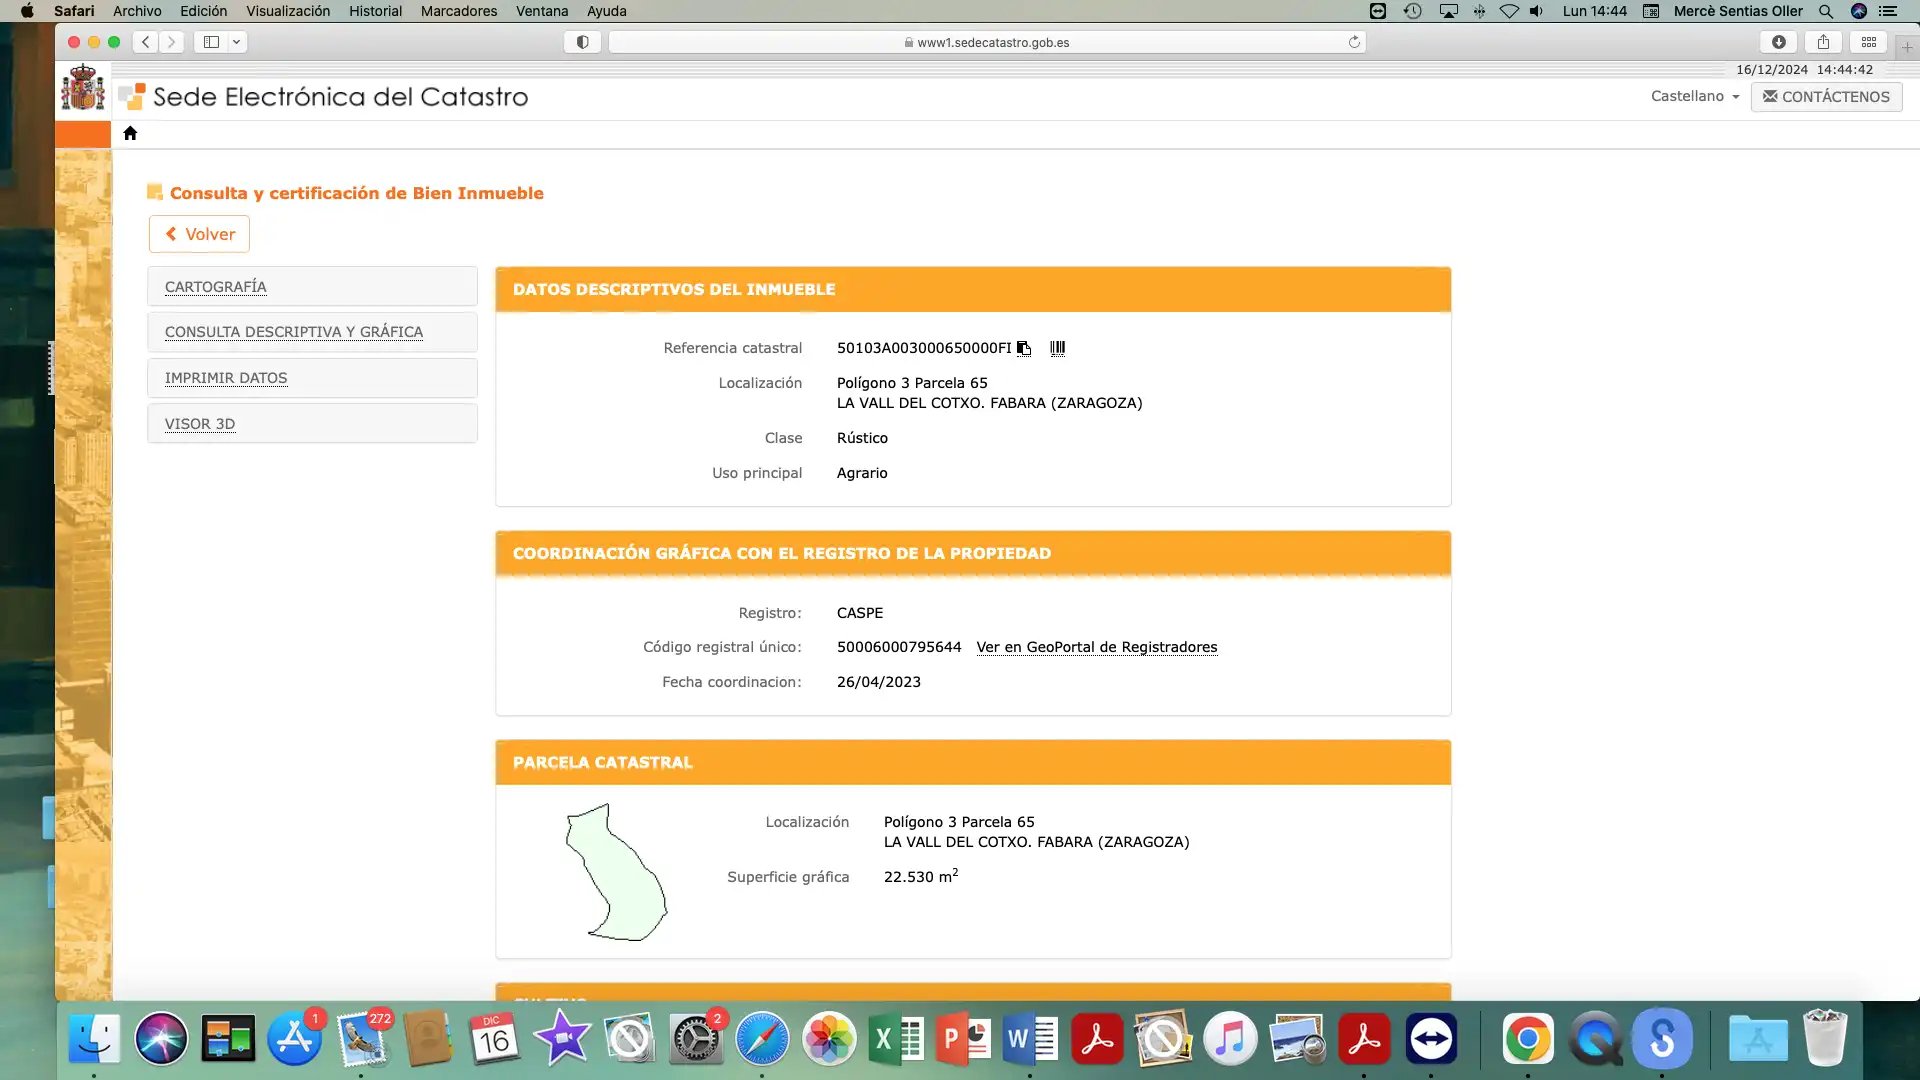Click the Sede Electrónica del Catastro logo
Screen dimensions: 1920x1080
323,97
